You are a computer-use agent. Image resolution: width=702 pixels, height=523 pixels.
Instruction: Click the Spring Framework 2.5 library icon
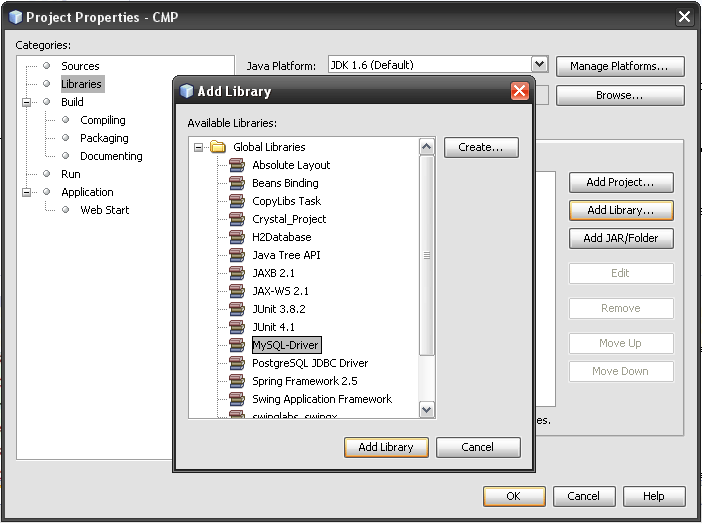point(237,381)
